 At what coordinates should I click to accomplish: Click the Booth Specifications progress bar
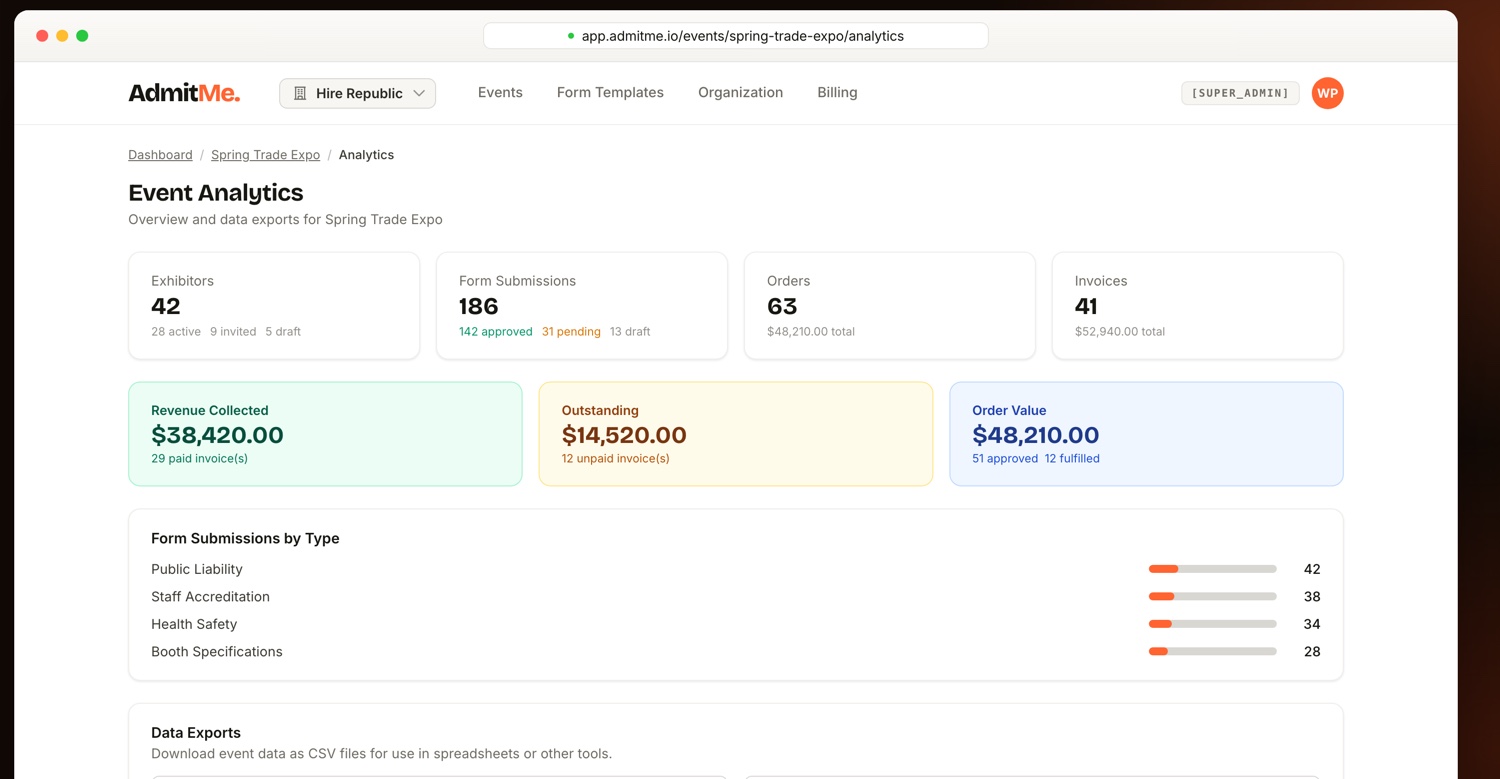(x=1212, y=652)
